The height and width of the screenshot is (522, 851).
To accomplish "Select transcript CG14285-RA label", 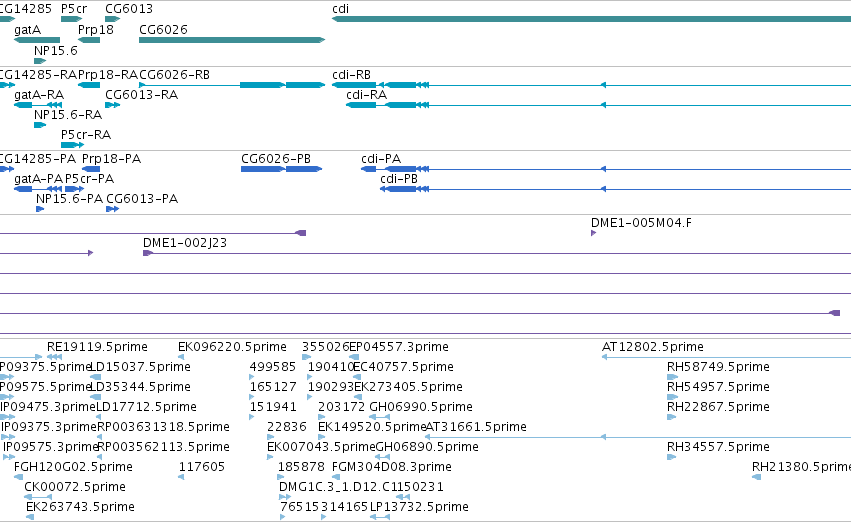I will (x=38, y=74).
